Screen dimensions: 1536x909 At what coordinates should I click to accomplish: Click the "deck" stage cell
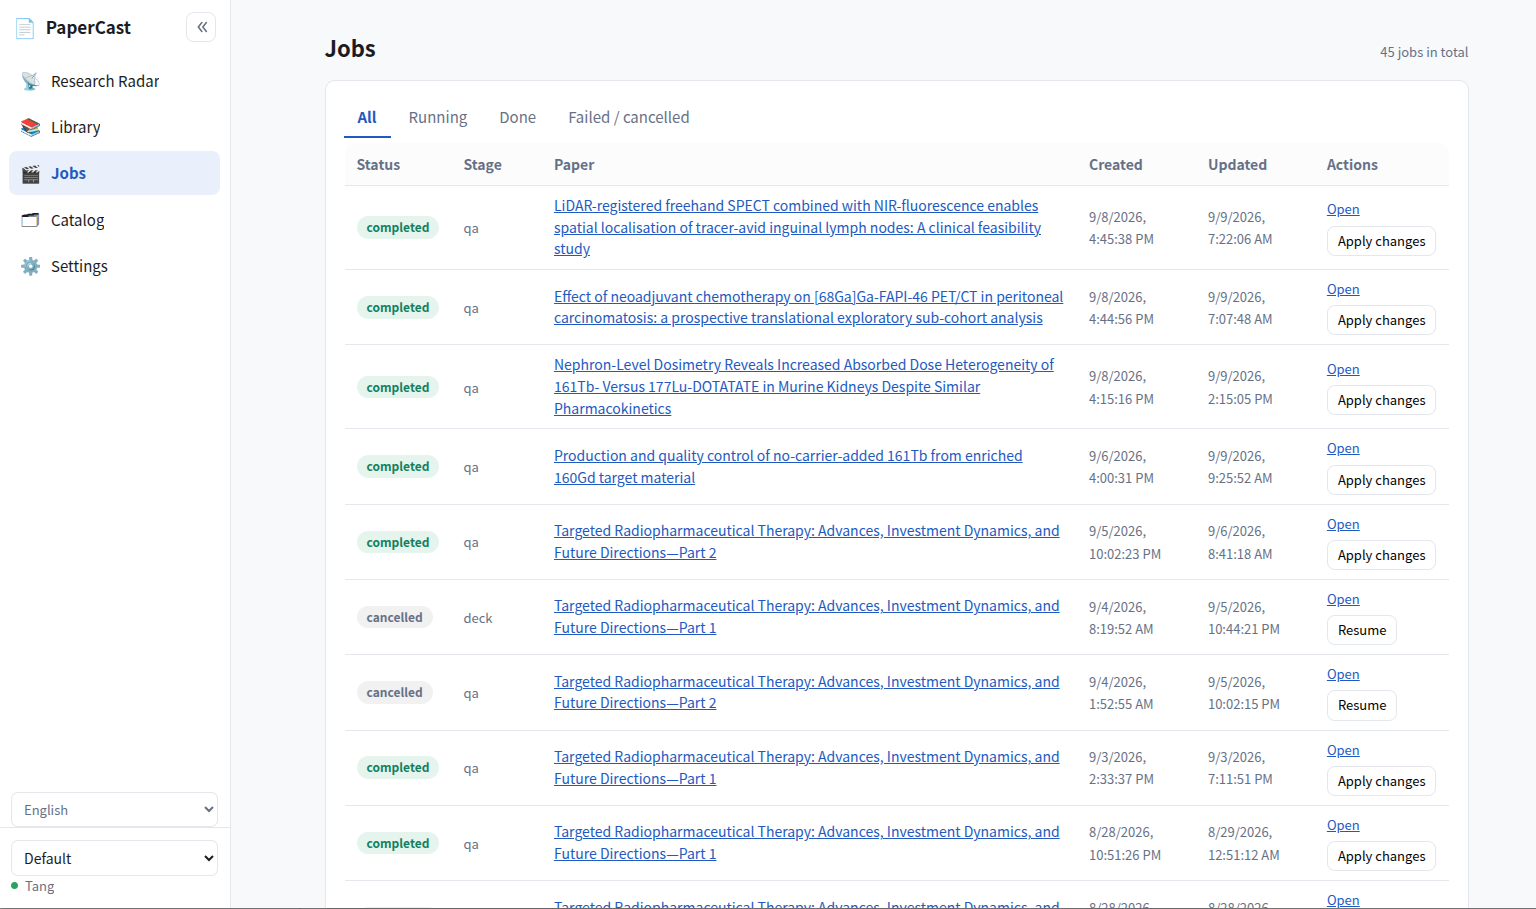click(x=478, y=618)
